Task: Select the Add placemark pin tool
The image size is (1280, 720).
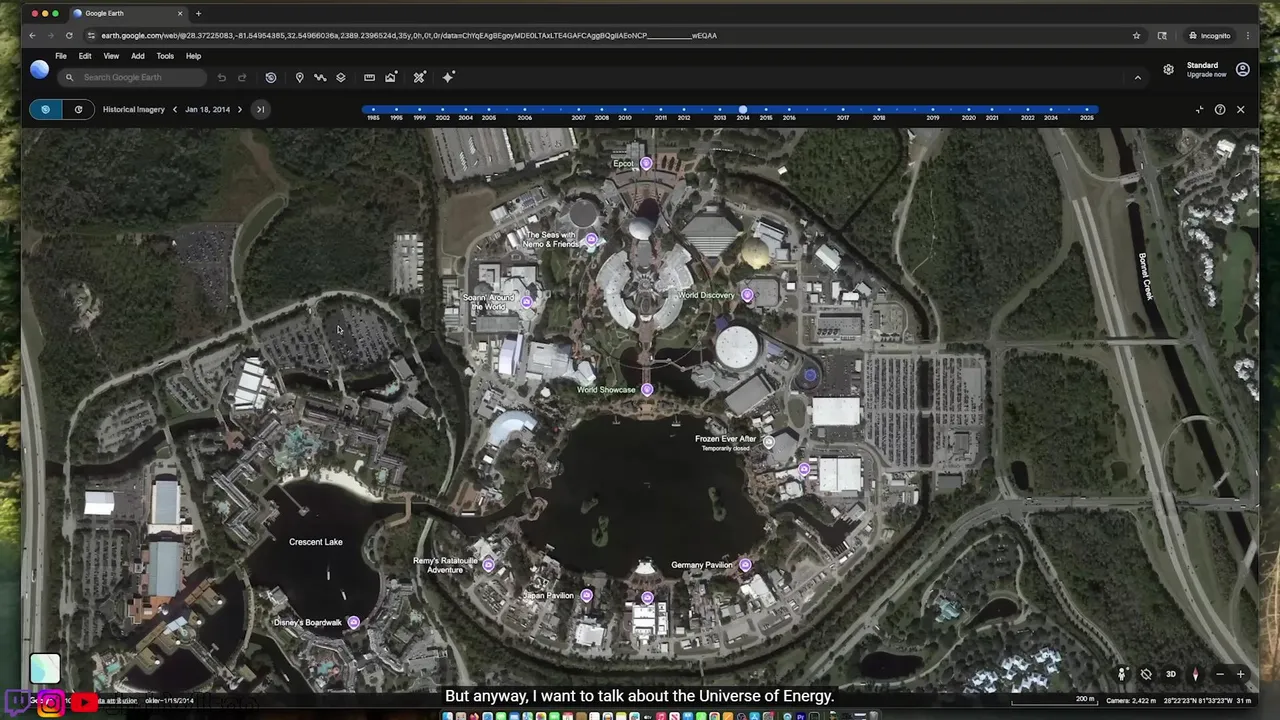Action: [299, 77]
